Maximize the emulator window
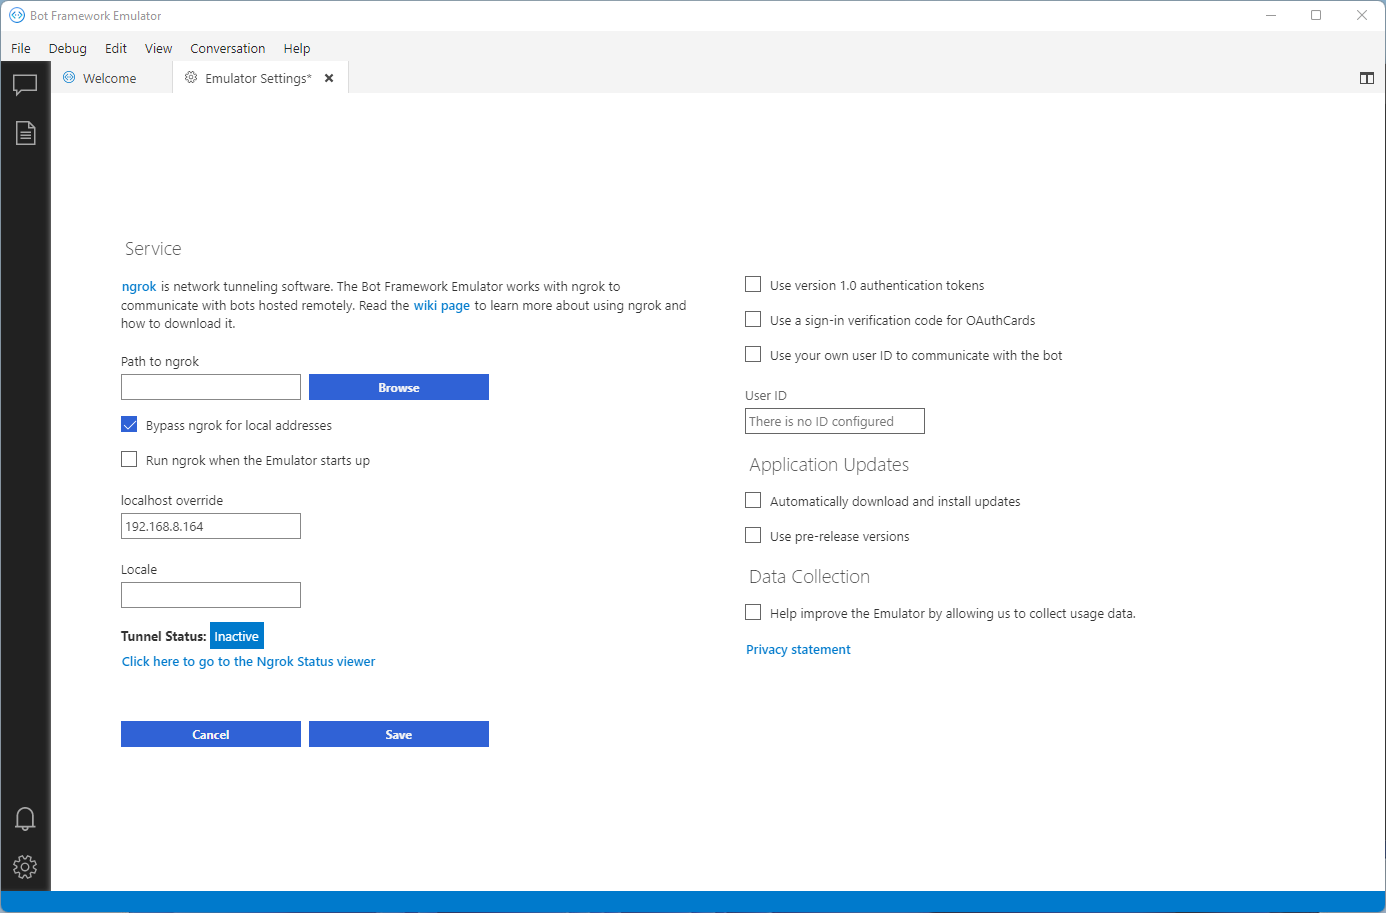1386x913 pixels. [x=1316, y=15]
